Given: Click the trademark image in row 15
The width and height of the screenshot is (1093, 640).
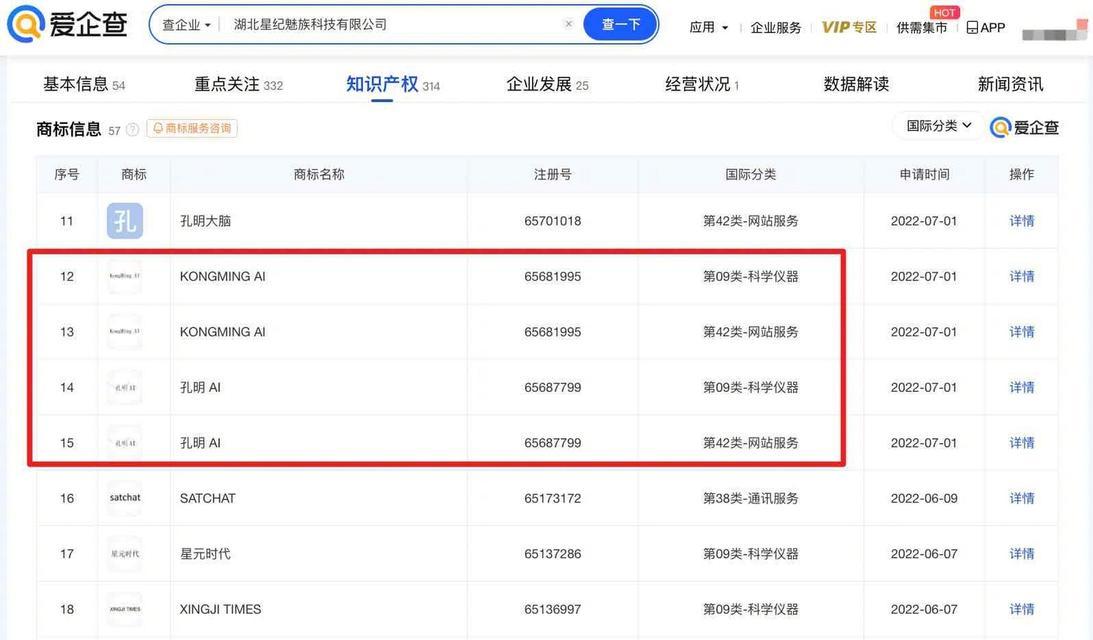Looking at the screenshot, I should 125,443.
